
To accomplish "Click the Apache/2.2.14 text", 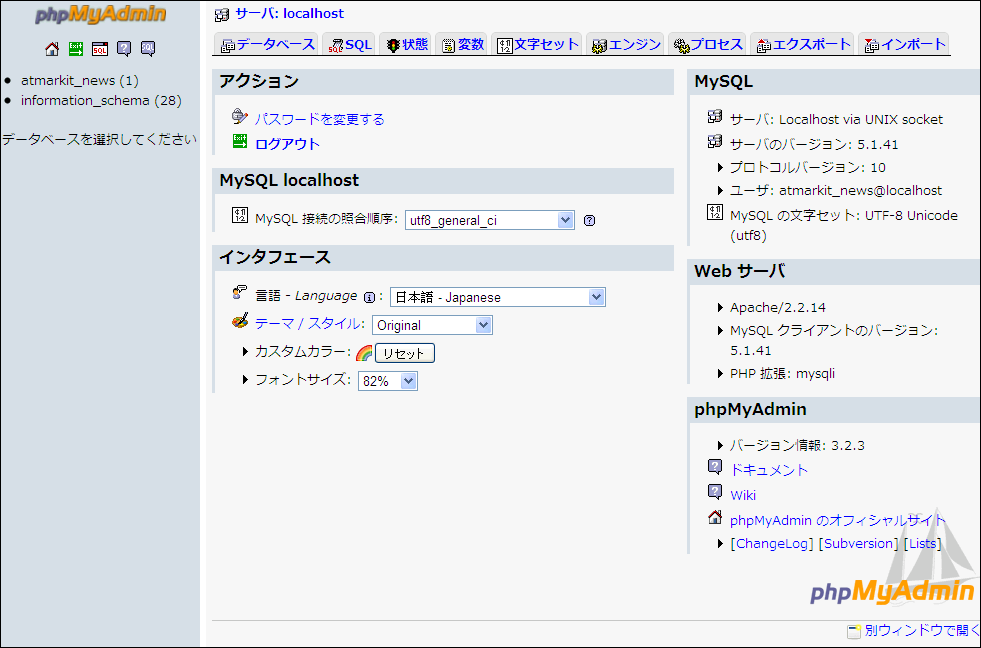I will (777, 308).
